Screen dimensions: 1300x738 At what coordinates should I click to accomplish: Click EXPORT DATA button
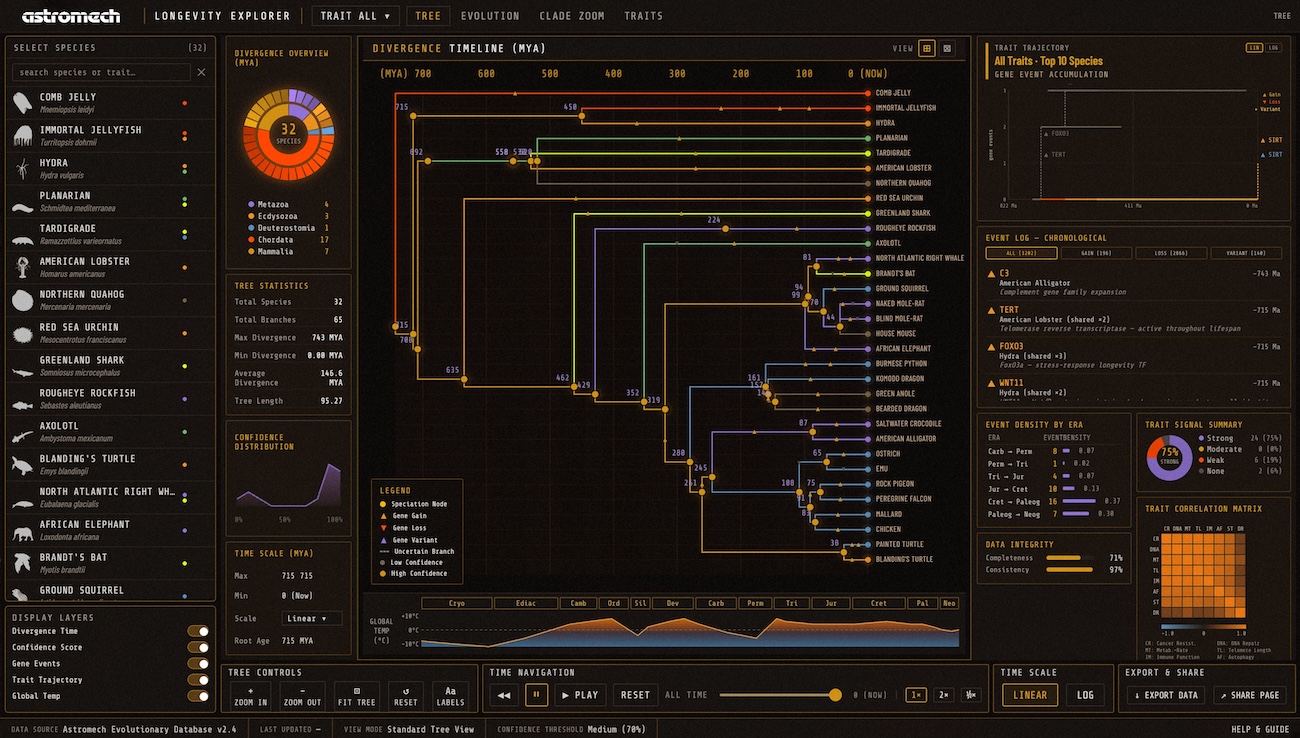[x=1166, y=695]
